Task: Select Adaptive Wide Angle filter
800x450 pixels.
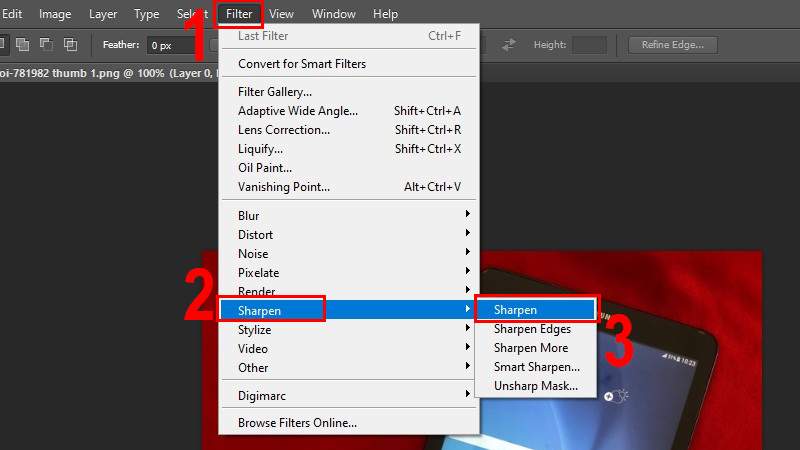Action: (349, 111)
